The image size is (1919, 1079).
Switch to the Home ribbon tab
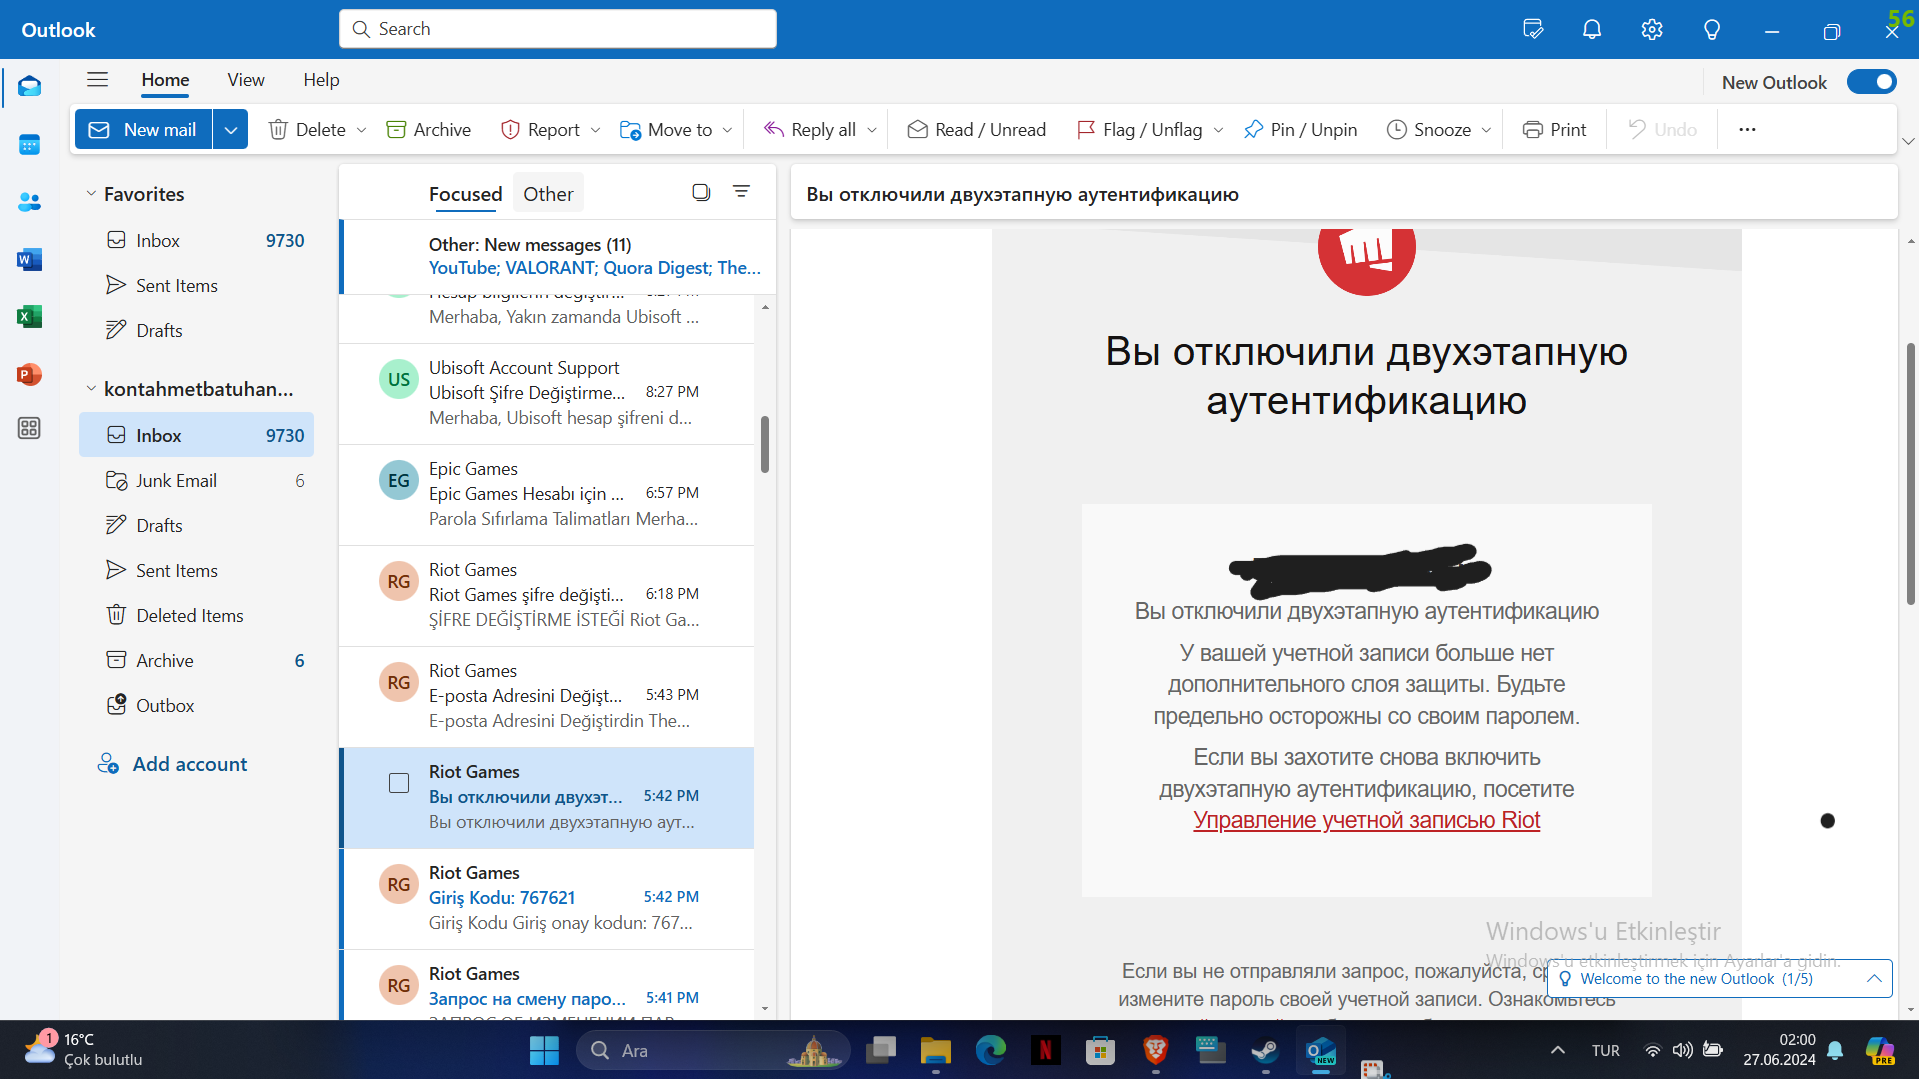point(165,80)
